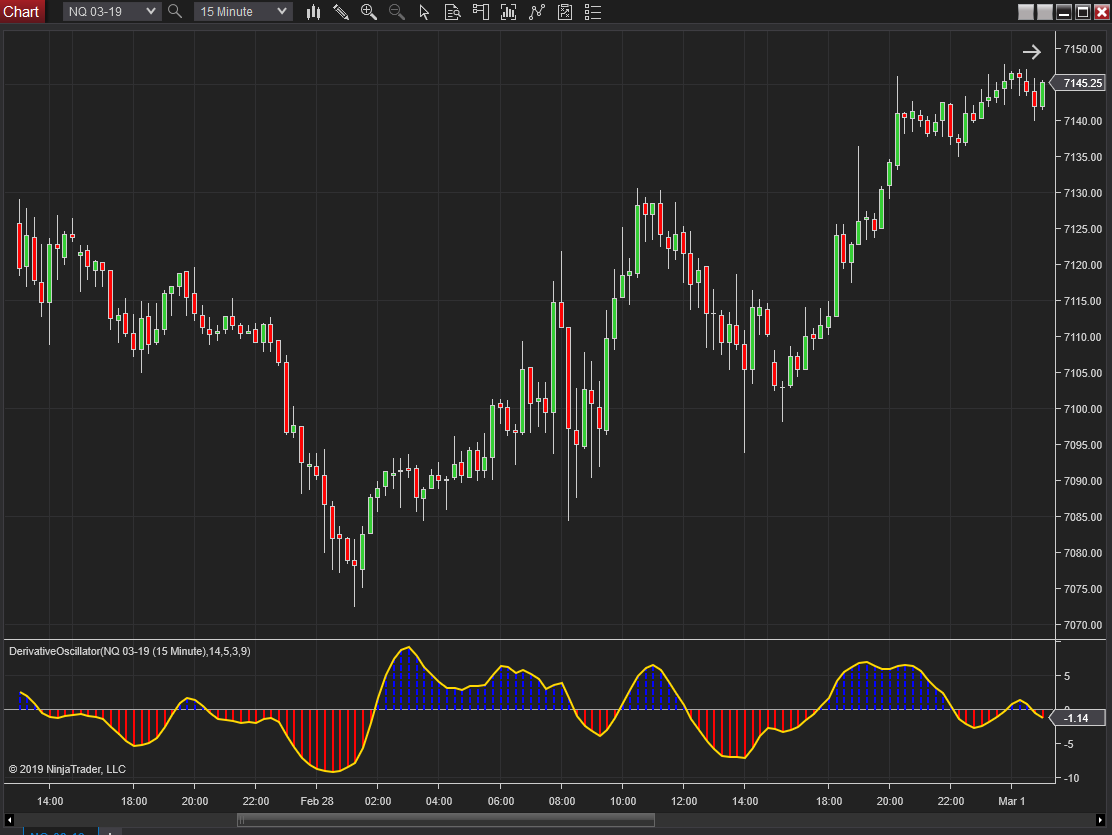This screenshot has height=835, width=1112.
Task: Click the zoom out icon
Action: coord(396,12)
